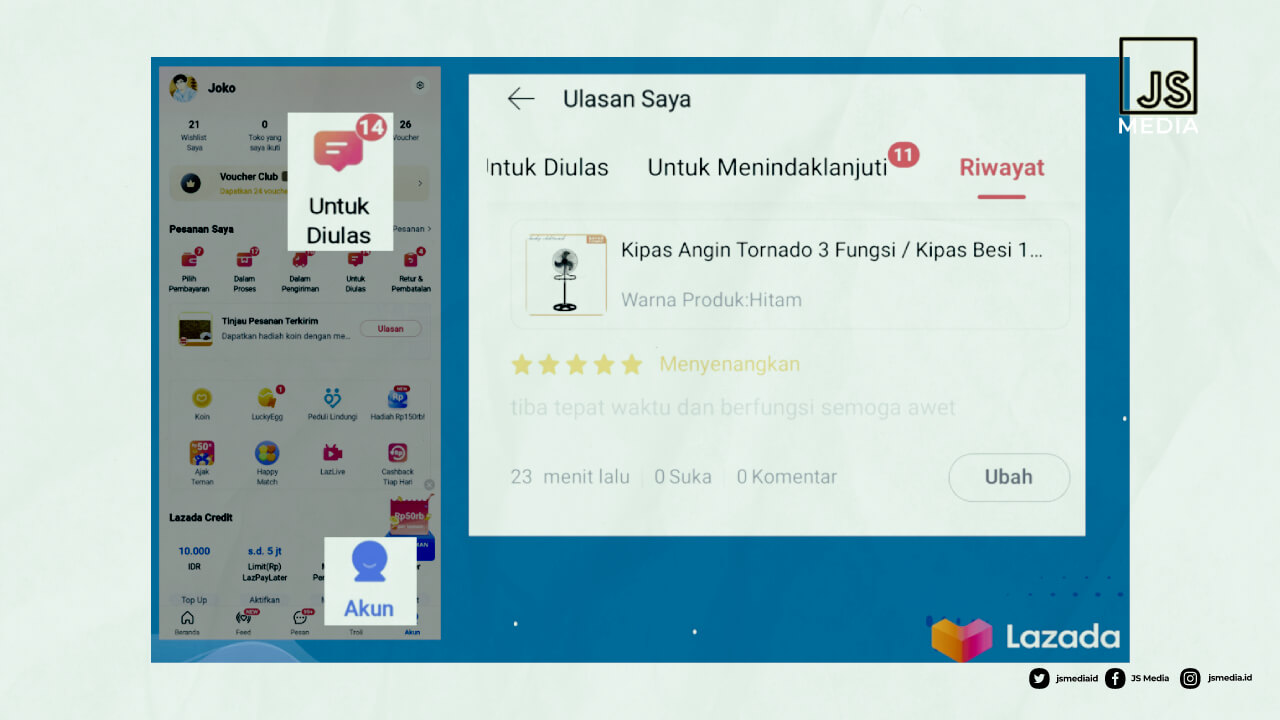Open Cashback Tiap Hari icon
1280x720 pixels.
[397, 453]
